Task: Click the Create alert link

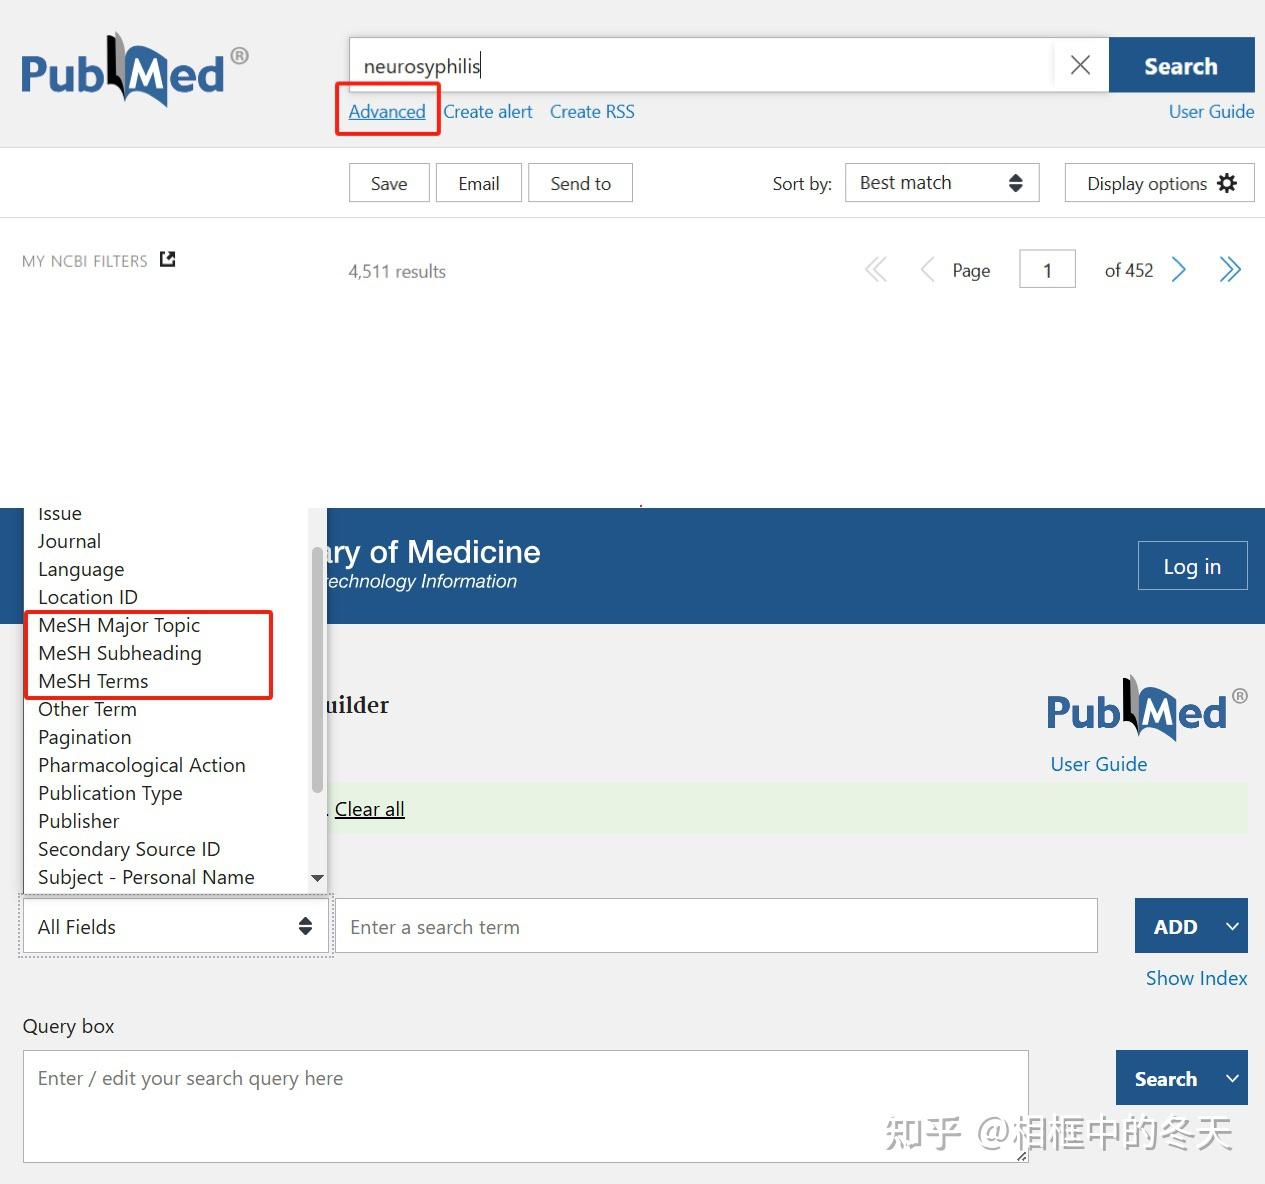Action: click(488, 111)
